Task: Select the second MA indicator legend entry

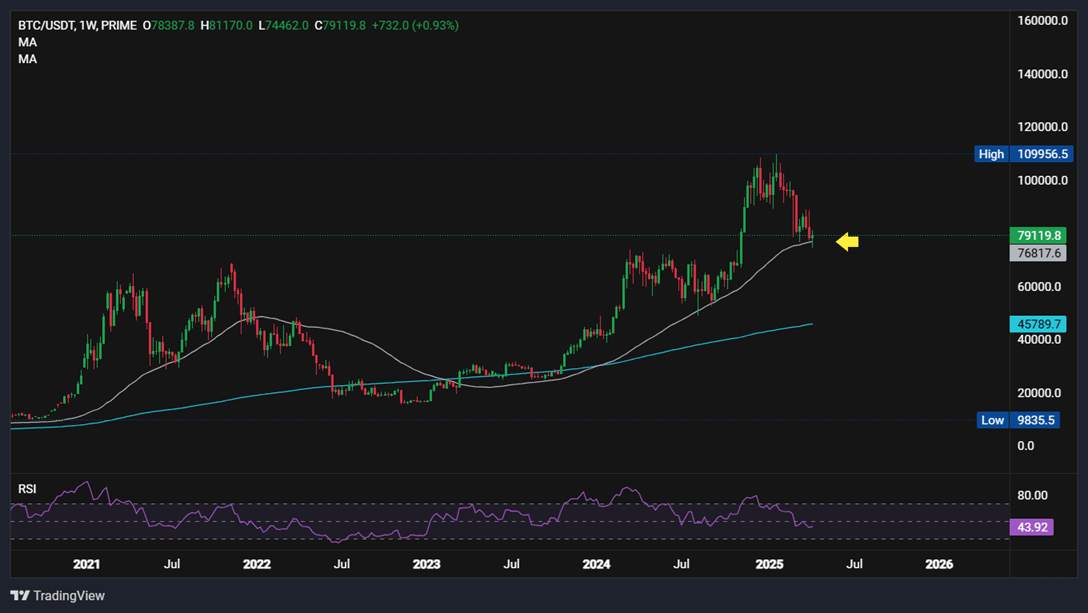Action: 27,58
